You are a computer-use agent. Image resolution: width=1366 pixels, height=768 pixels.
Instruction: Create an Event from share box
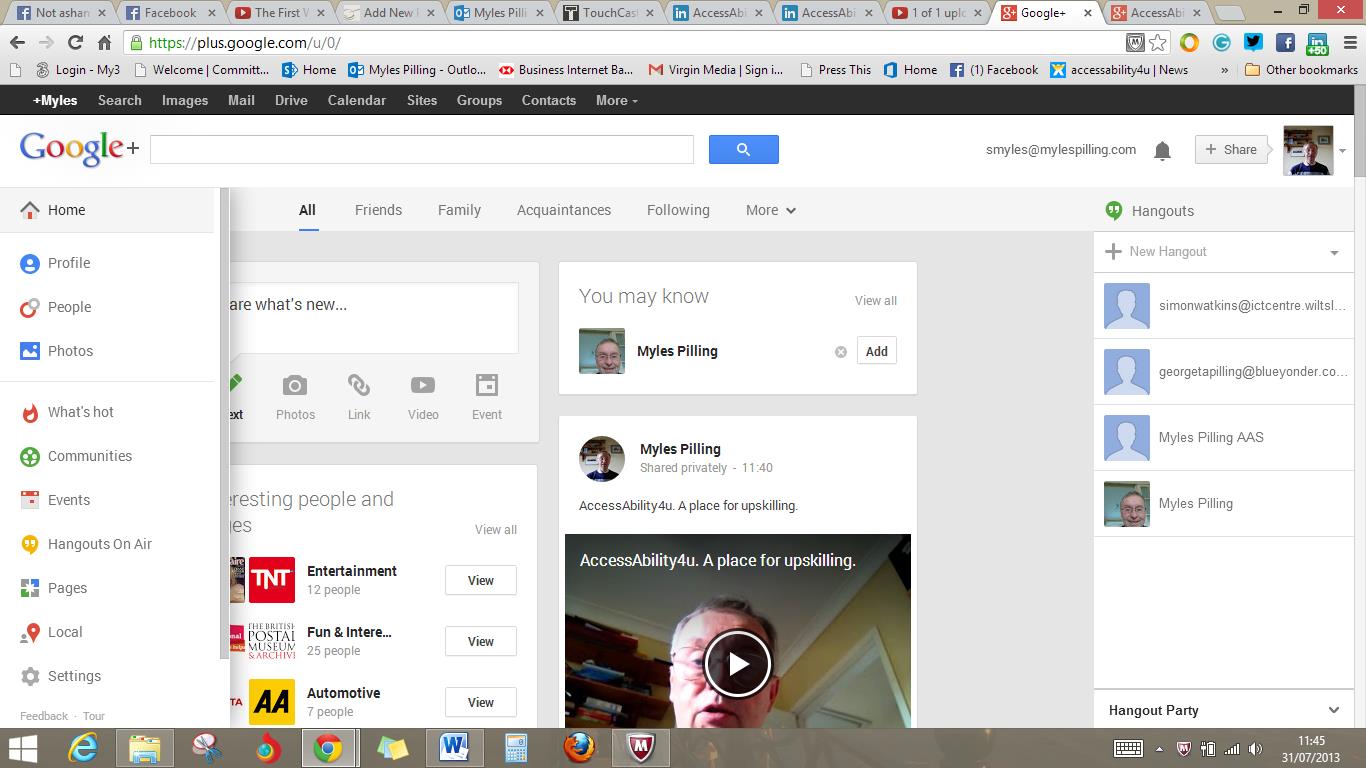pyautogui.click(x=487, y=397)
